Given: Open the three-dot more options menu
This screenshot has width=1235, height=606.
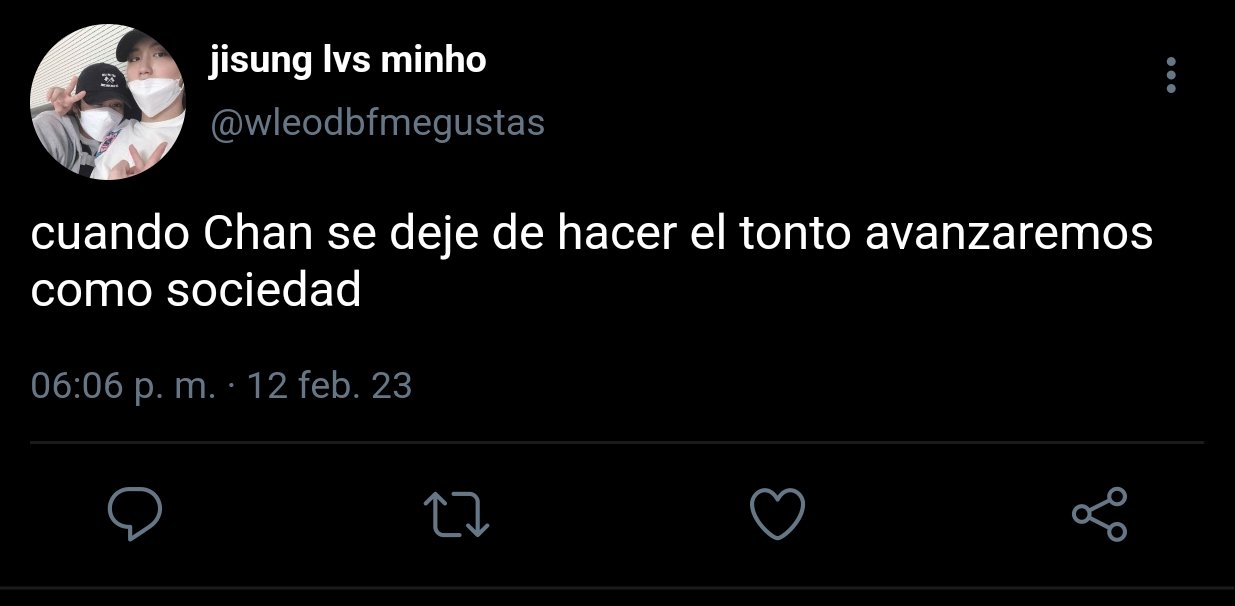Looking at the screenshot, I should coord(1171,76).
